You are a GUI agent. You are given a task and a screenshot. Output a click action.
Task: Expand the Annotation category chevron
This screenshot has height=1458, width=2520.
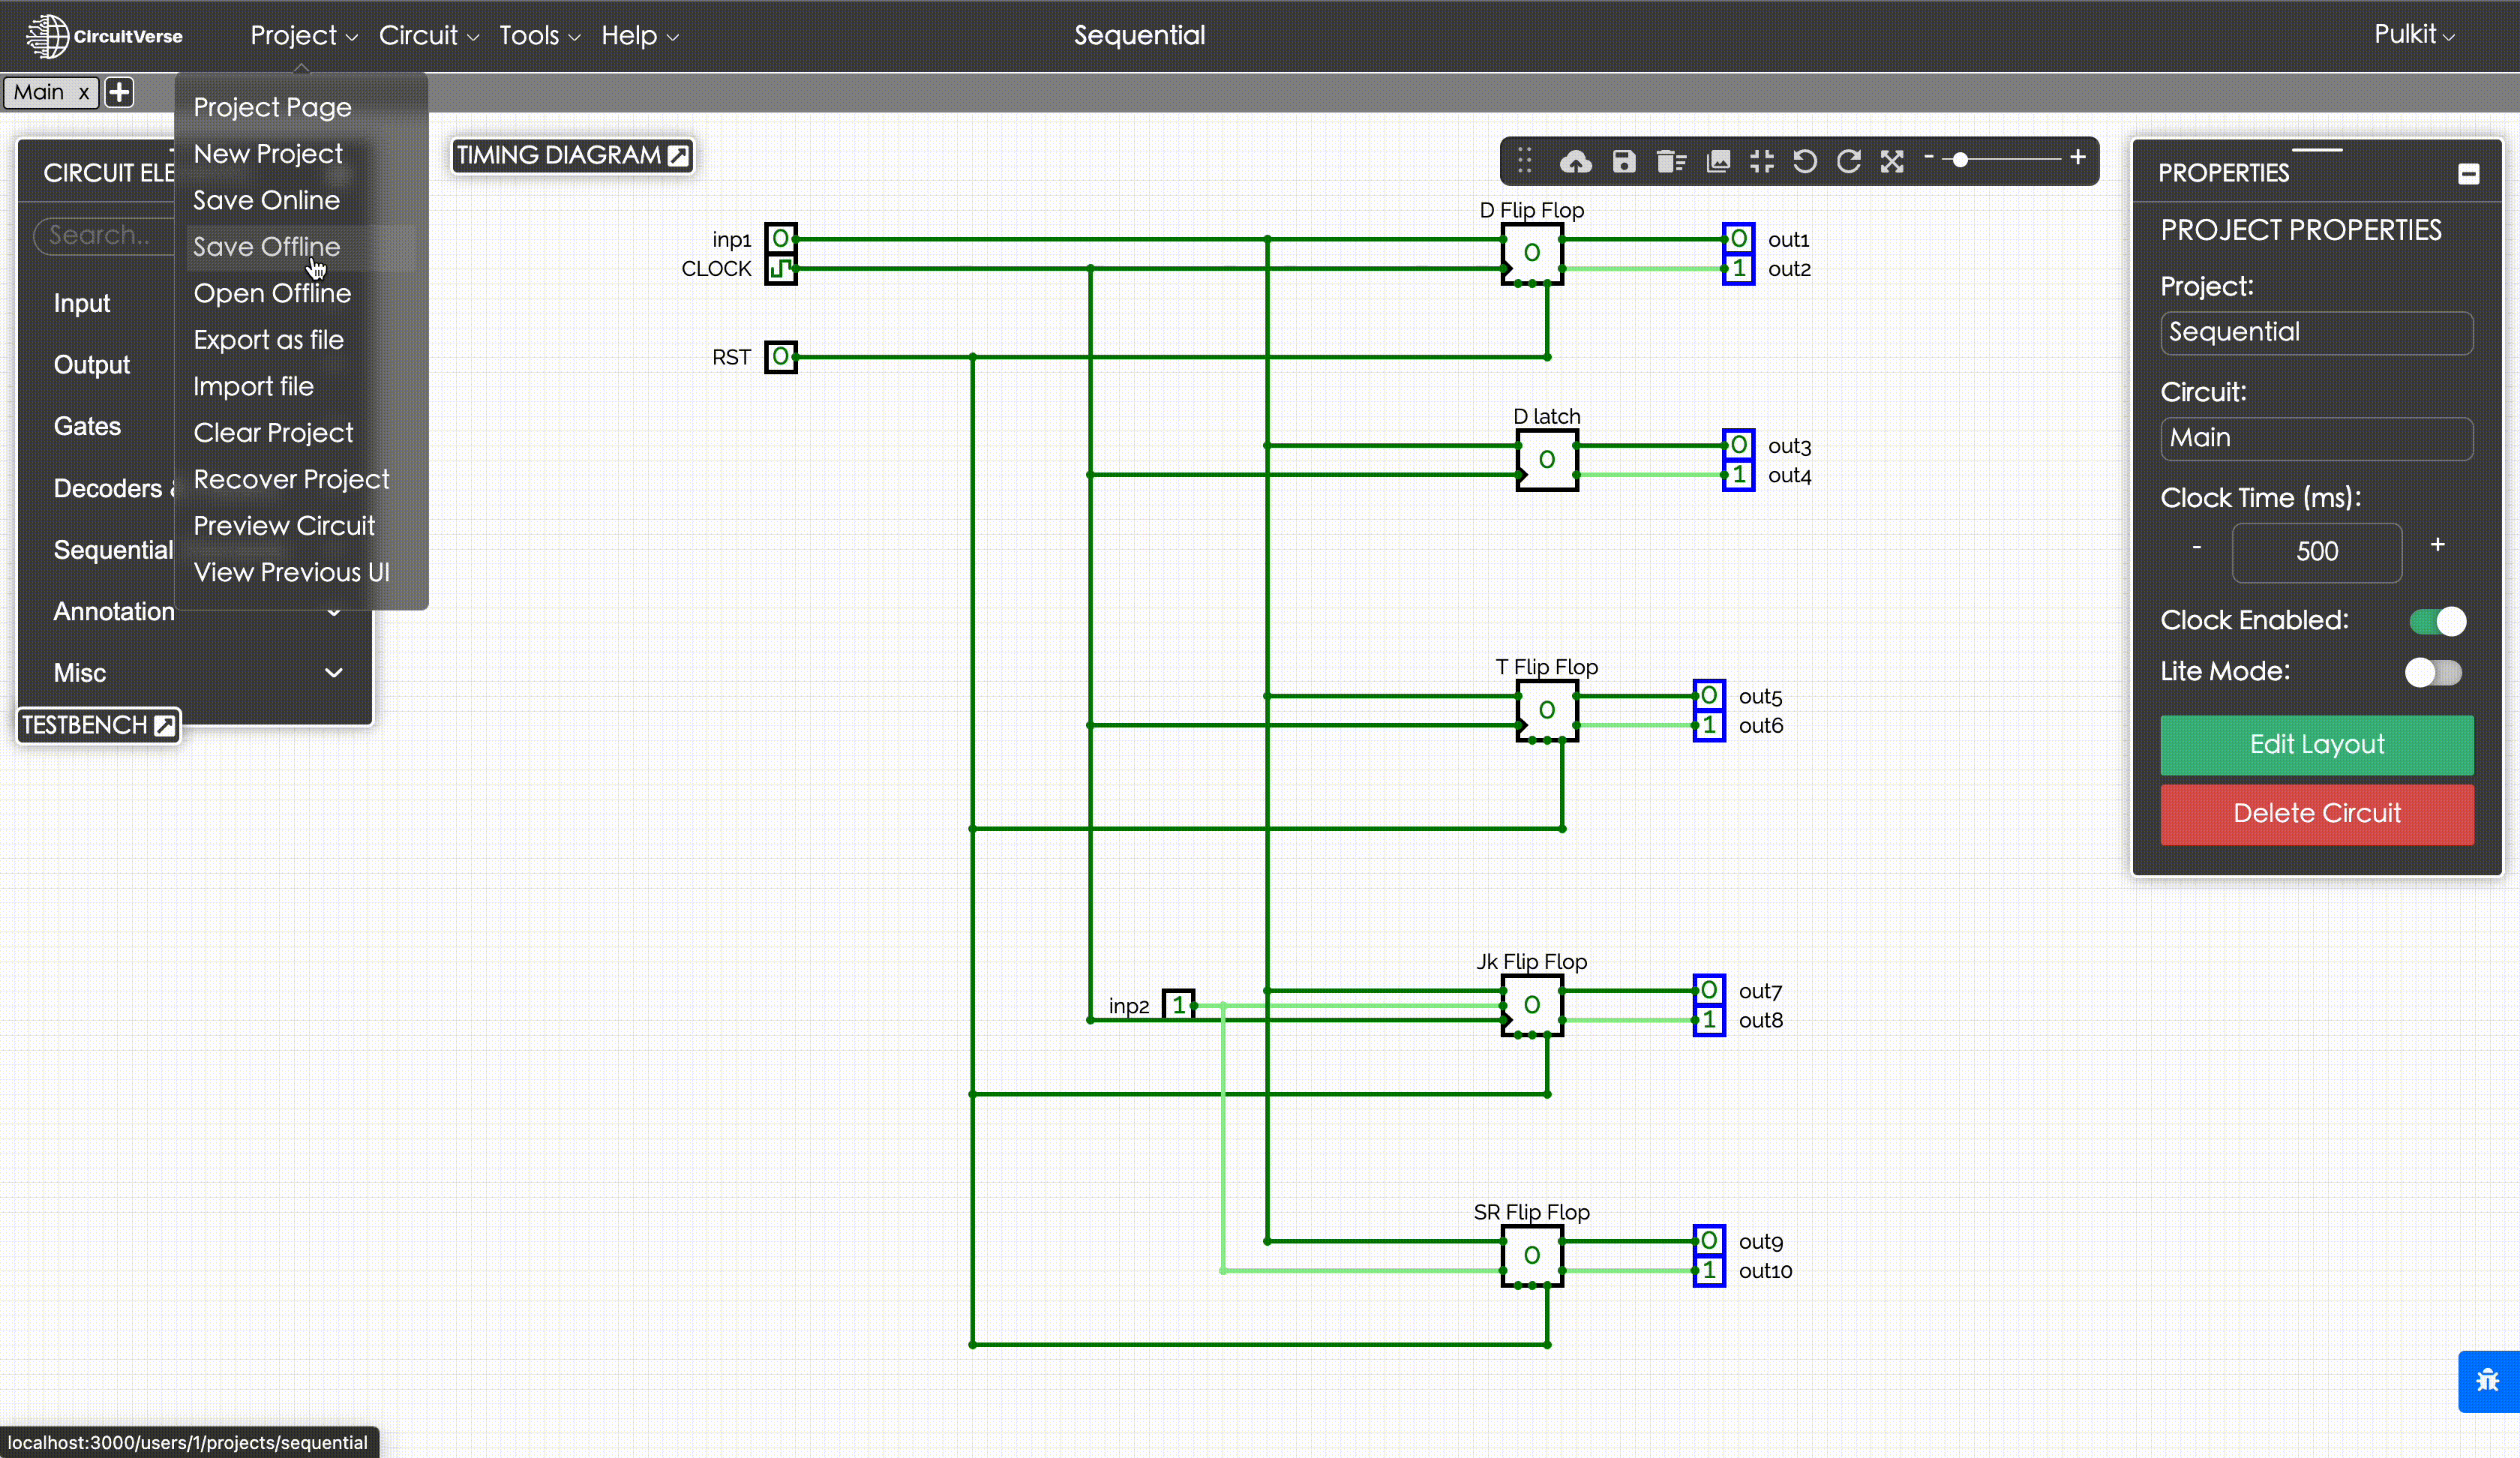click(x=335, y=612)
